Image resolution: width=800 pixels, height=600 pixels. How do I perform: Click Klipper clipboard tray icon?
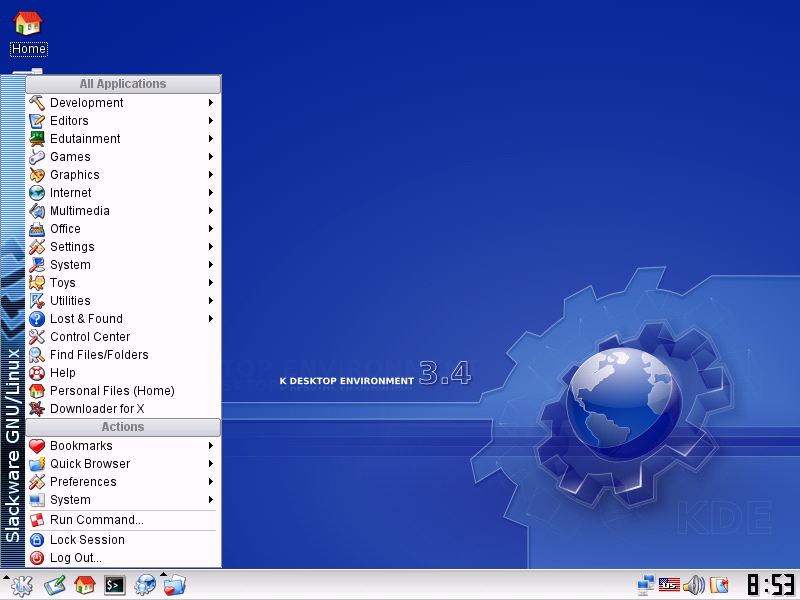coord(719,584)
